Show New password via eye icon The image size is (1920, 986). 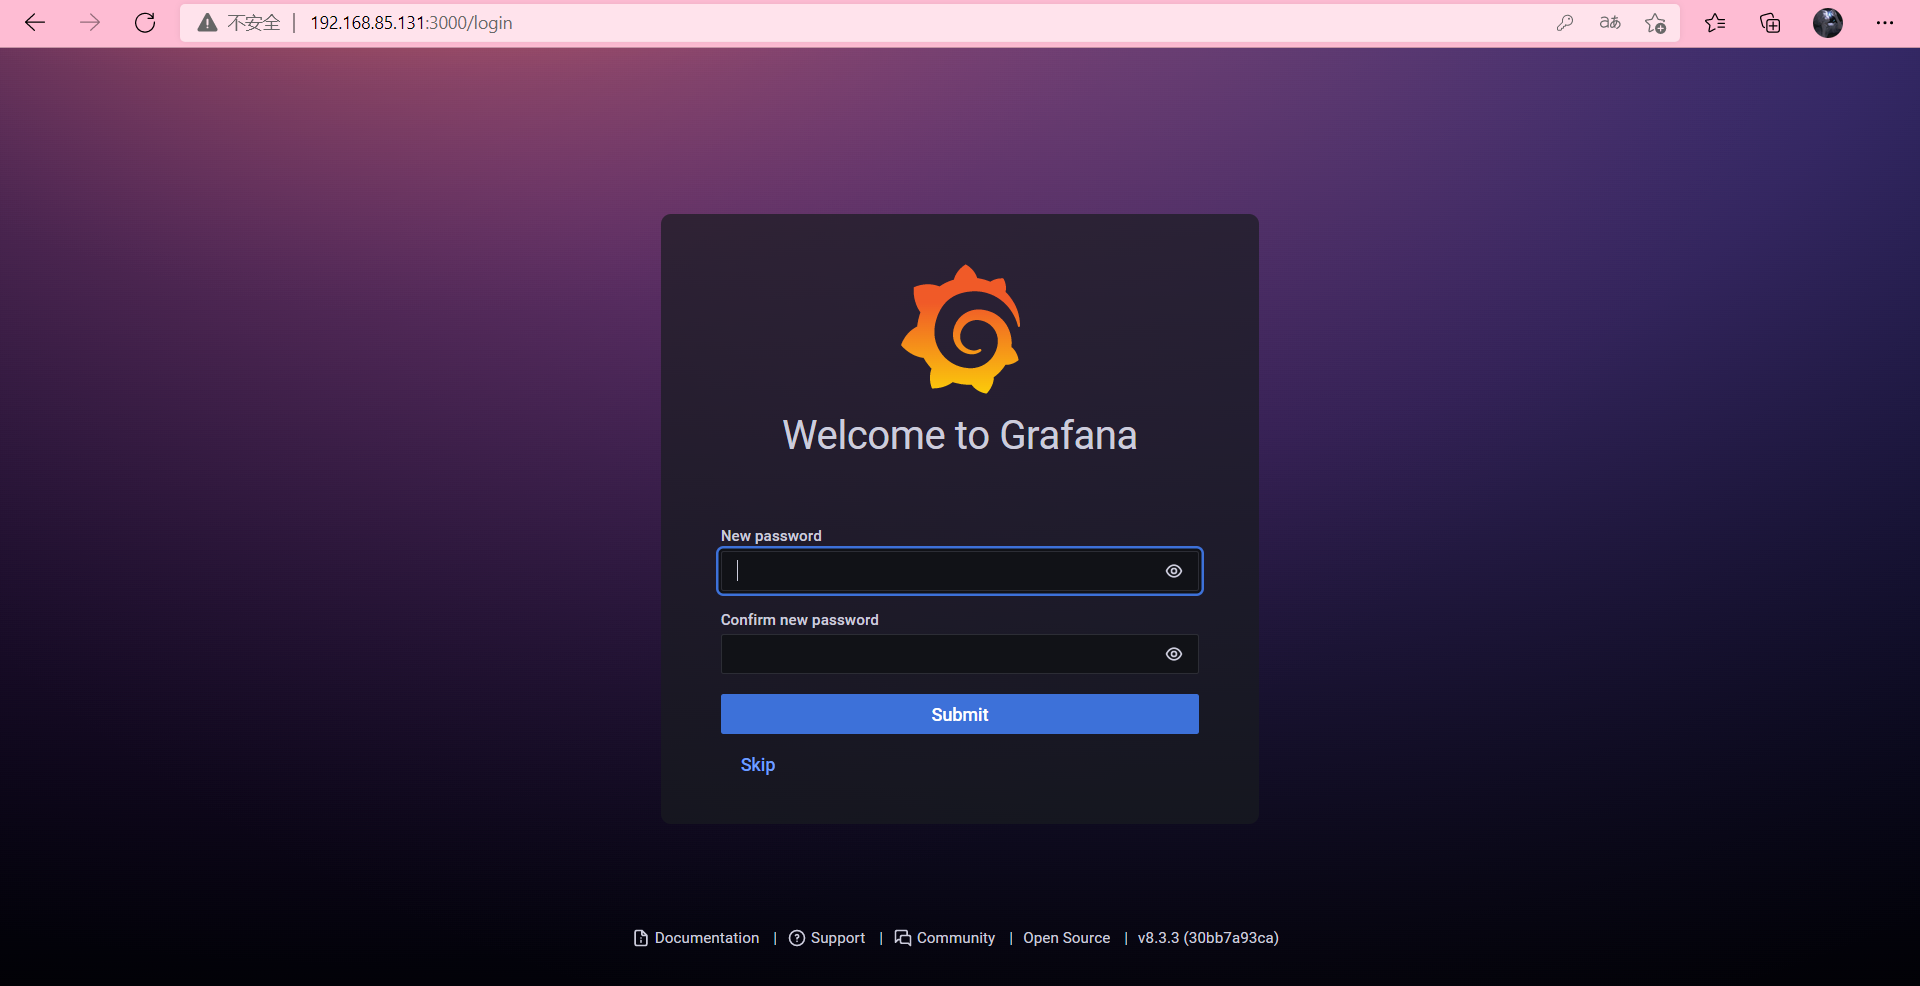click(x=1174, y=571)
